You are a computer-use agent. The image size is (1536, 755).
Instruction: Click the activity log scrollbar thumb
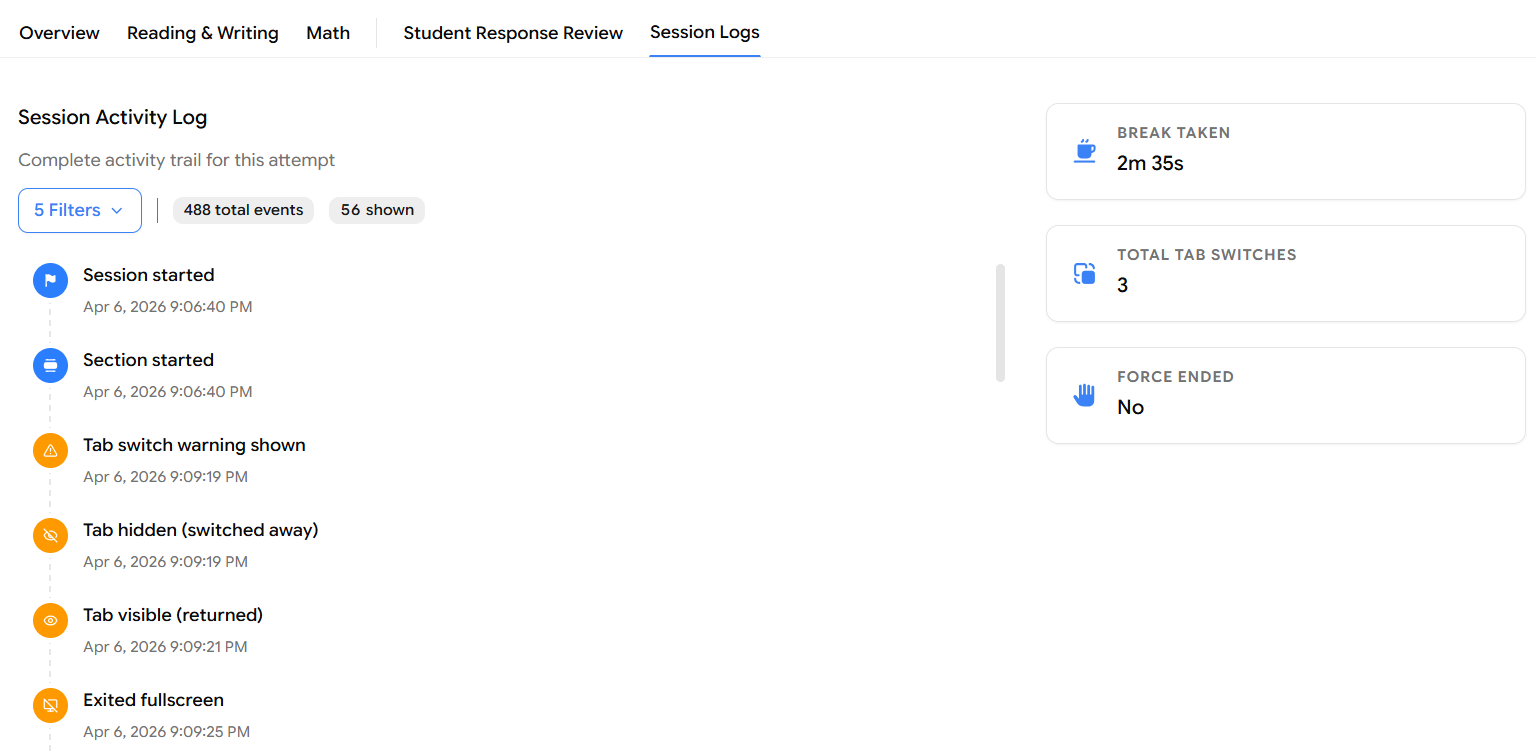click(x=1000, y=322)
